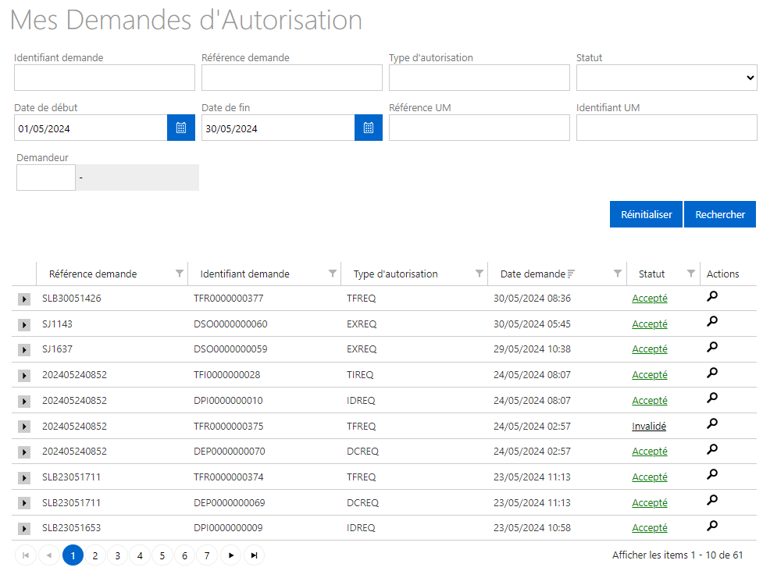Focus the Référence demande search field
The width and height of the screenshot is (768, 572).
pyautogui.click(x=292, y=78)
